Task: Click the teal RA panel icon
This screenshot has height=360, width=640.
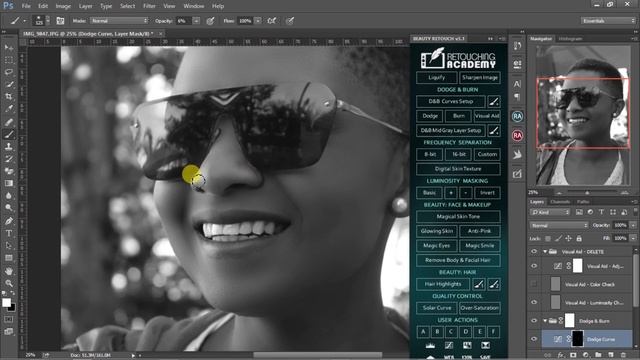Action: [517, 116]
